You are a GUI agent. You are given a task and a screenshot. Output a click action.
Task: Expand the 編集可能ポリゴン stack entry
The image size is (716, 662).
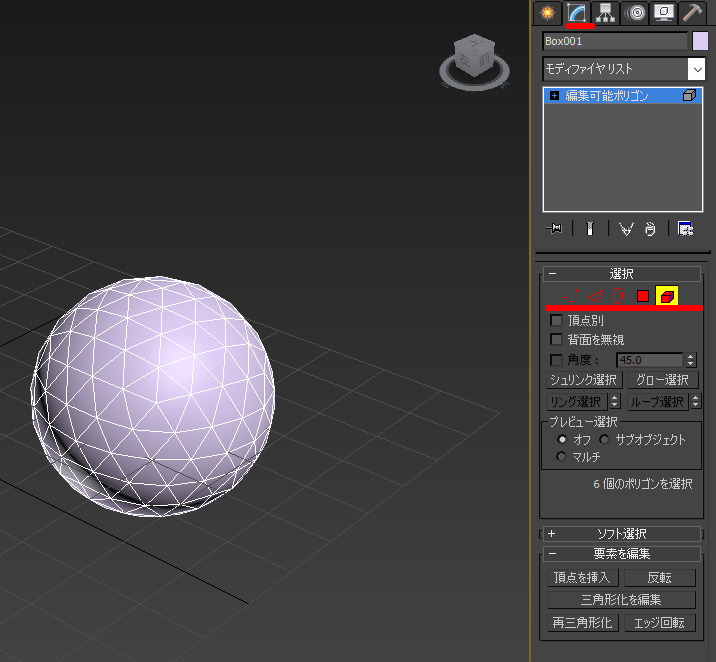(x=554, y=96)
